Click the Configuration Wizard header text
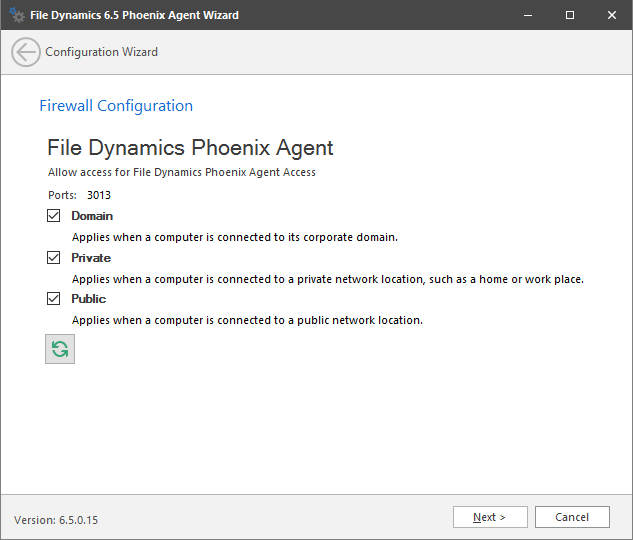This screenshot has height=540, width=633. (101, 52)
